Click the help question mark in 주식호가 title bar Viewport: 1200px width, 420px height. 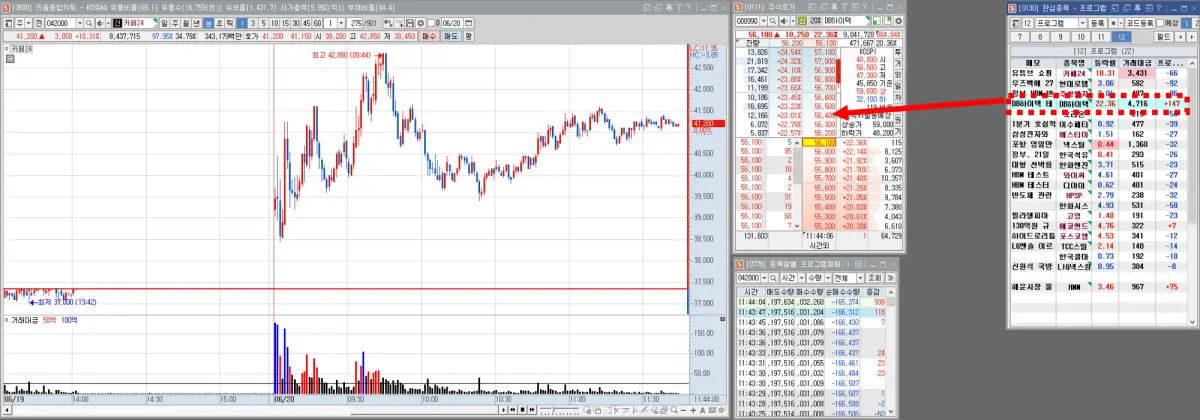click(x=865, y=7)
